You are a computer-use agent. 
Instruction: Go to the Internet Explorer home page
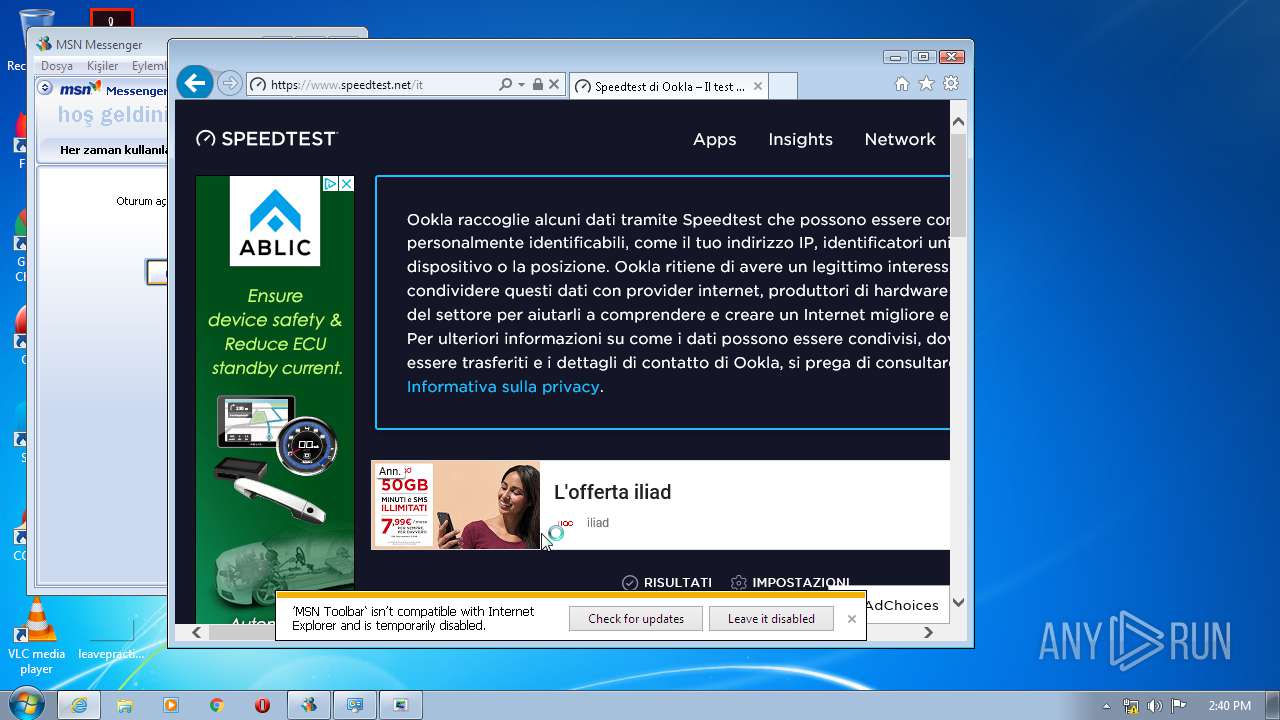[902, 84]
